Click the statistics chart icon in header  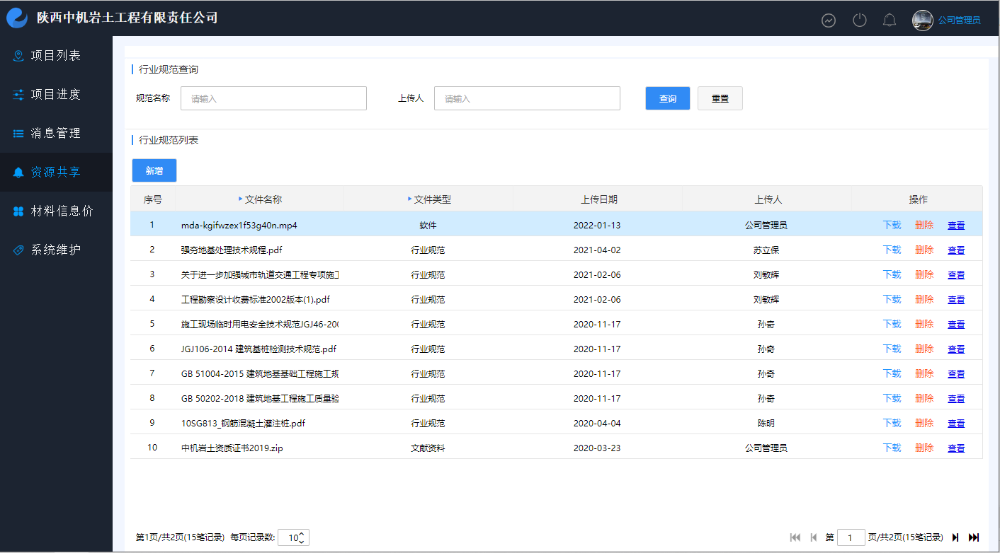click(828, 20)
